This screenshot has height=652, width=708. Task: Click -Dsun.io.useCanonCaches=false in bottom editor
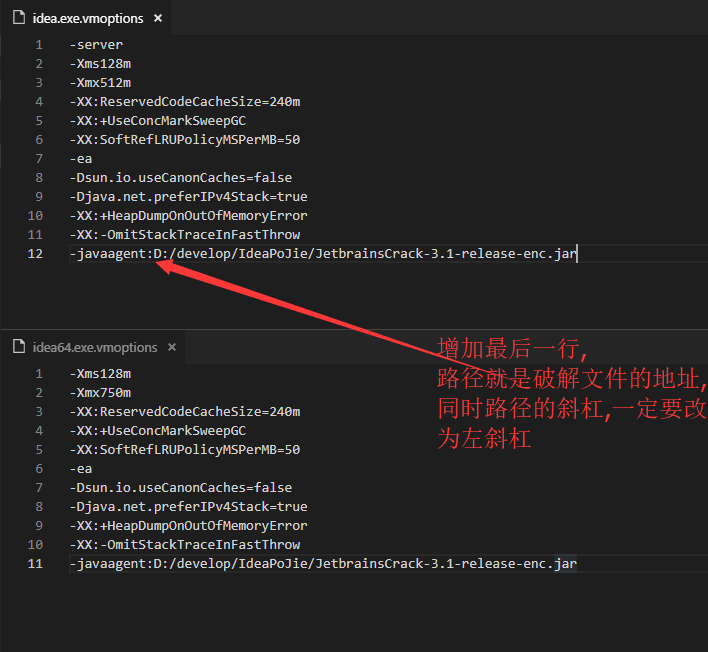181,488
